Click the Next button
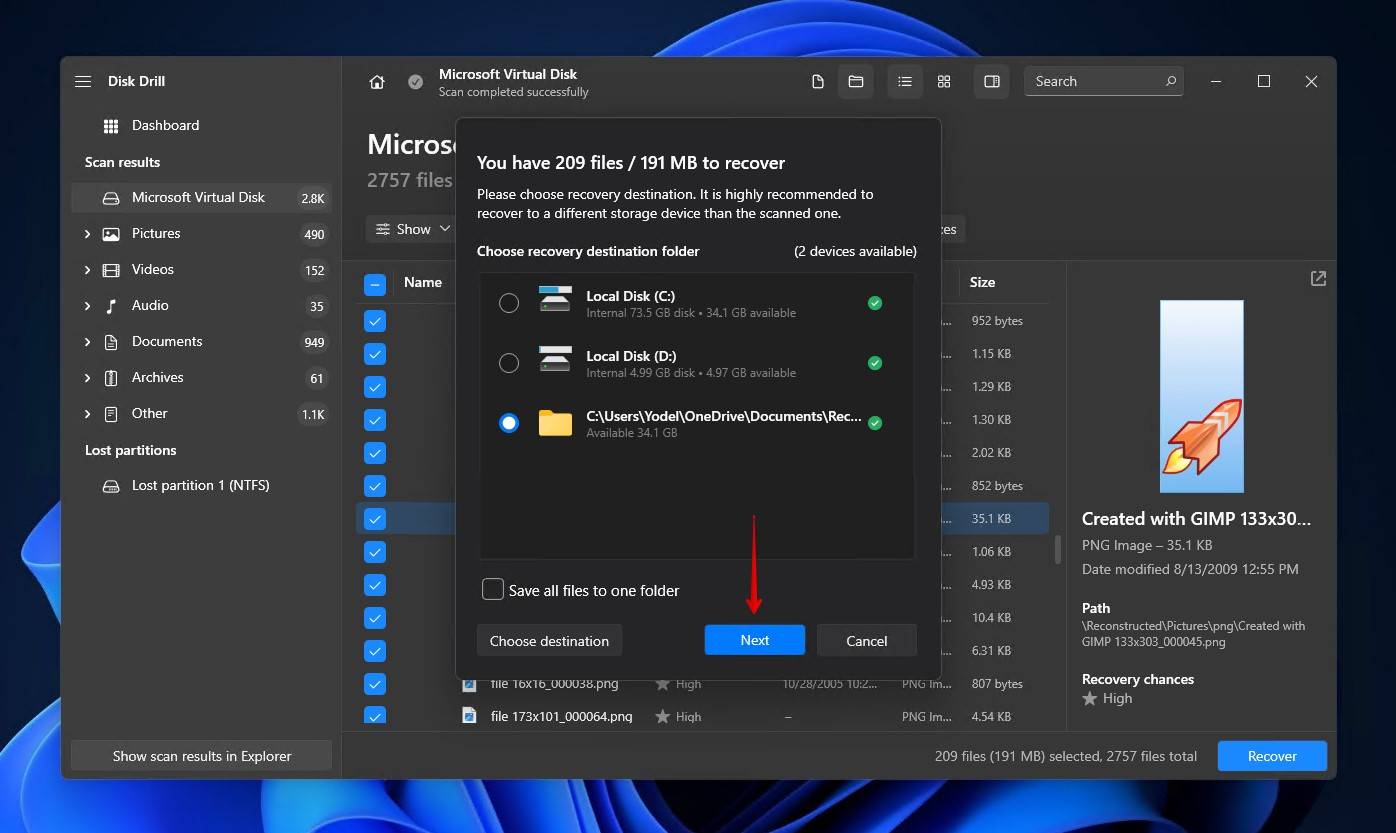 click(x=754, y=640)
